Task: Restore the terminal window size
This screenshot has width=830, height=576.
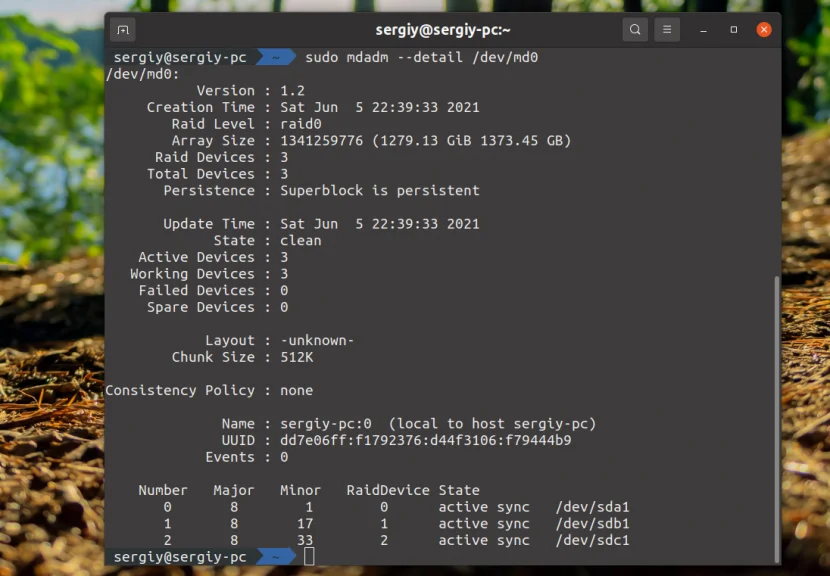Action: (732, 29)
